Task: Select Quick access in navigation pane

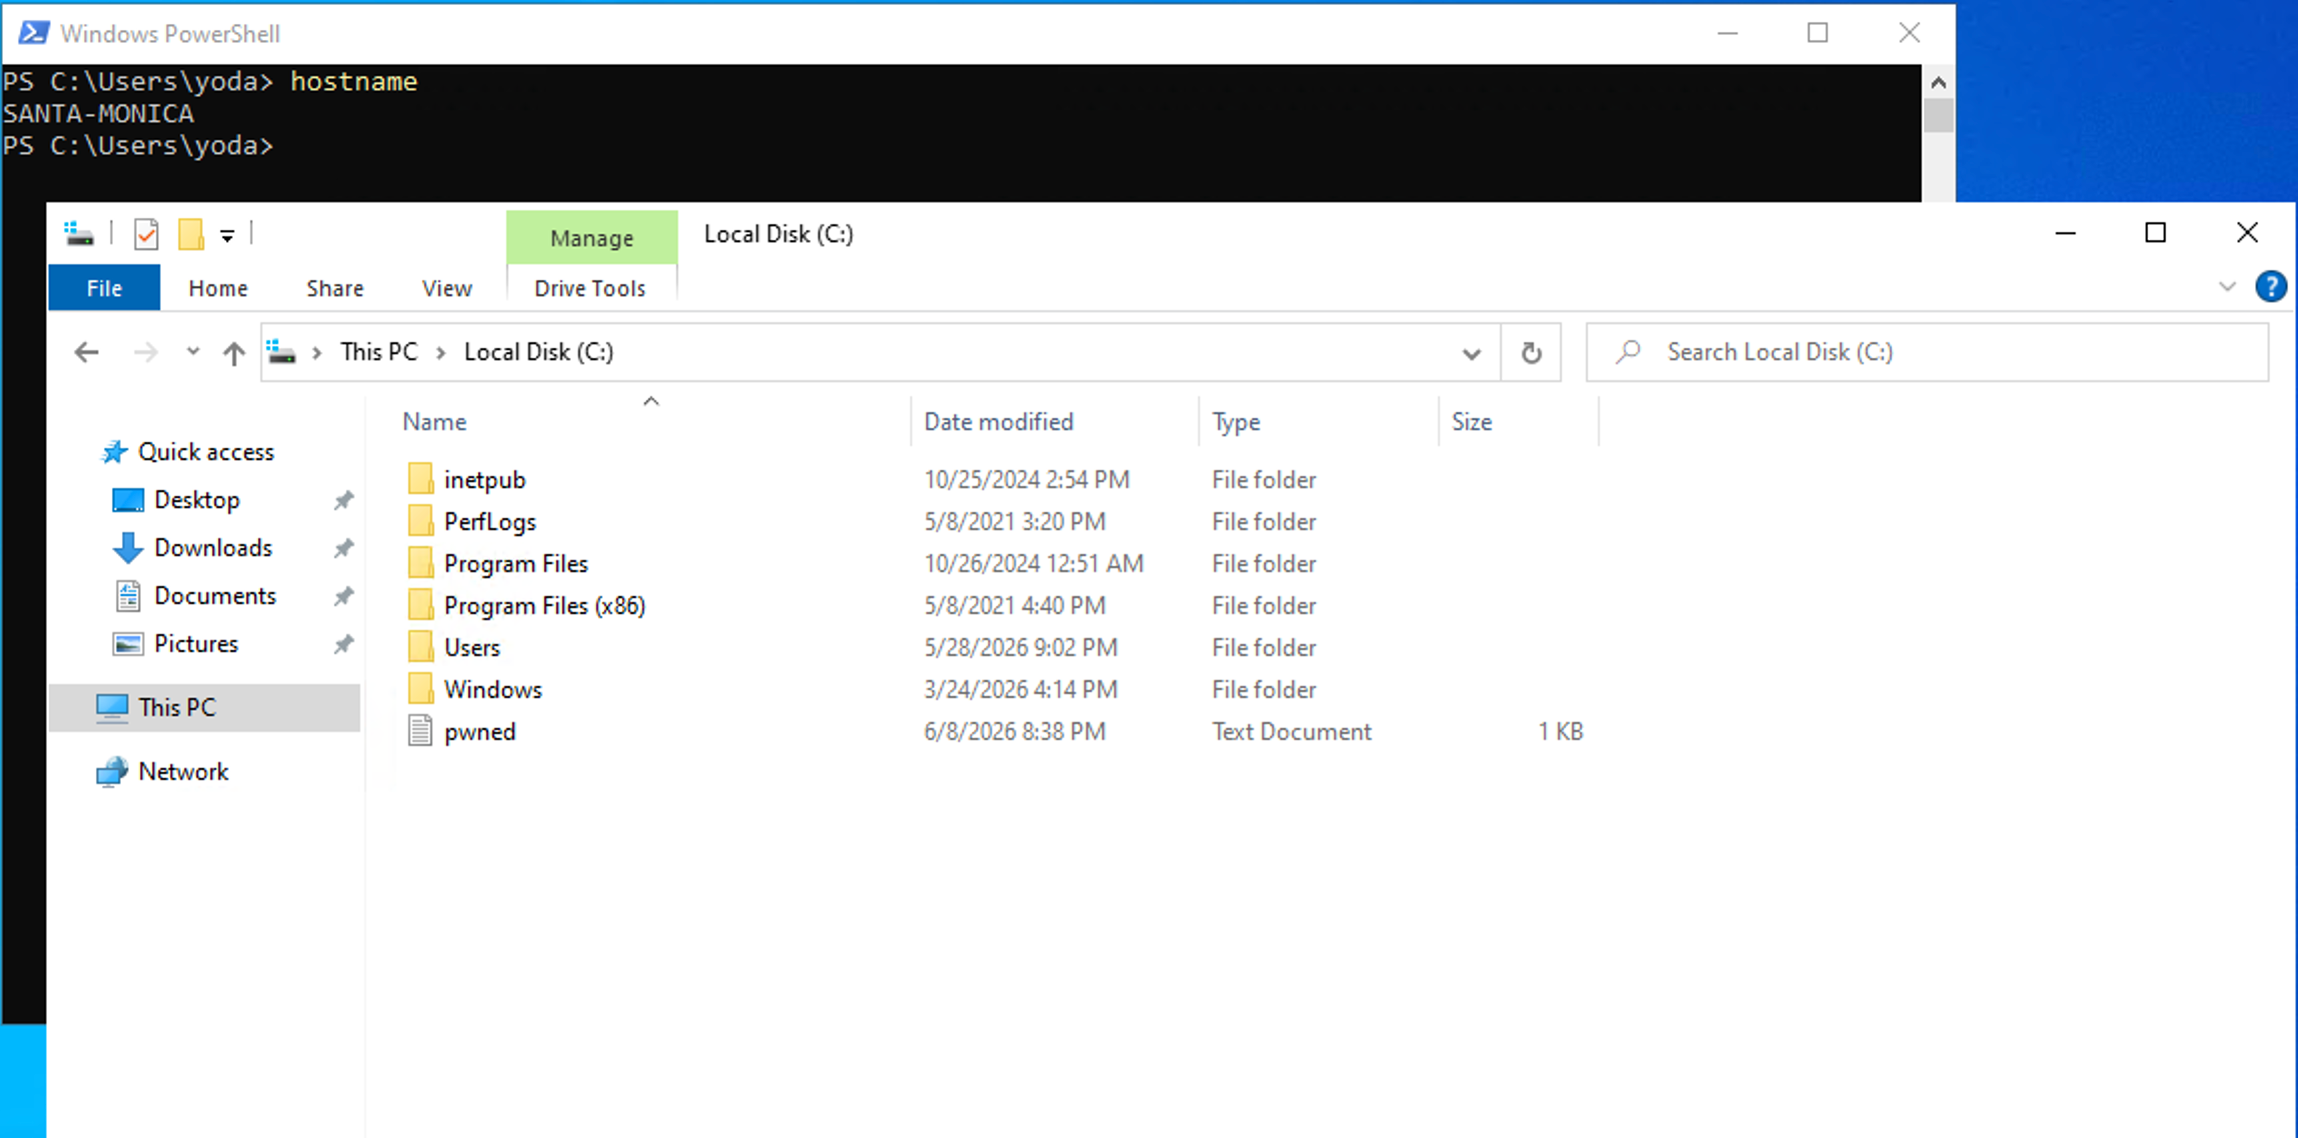Action: pos(205,452)
